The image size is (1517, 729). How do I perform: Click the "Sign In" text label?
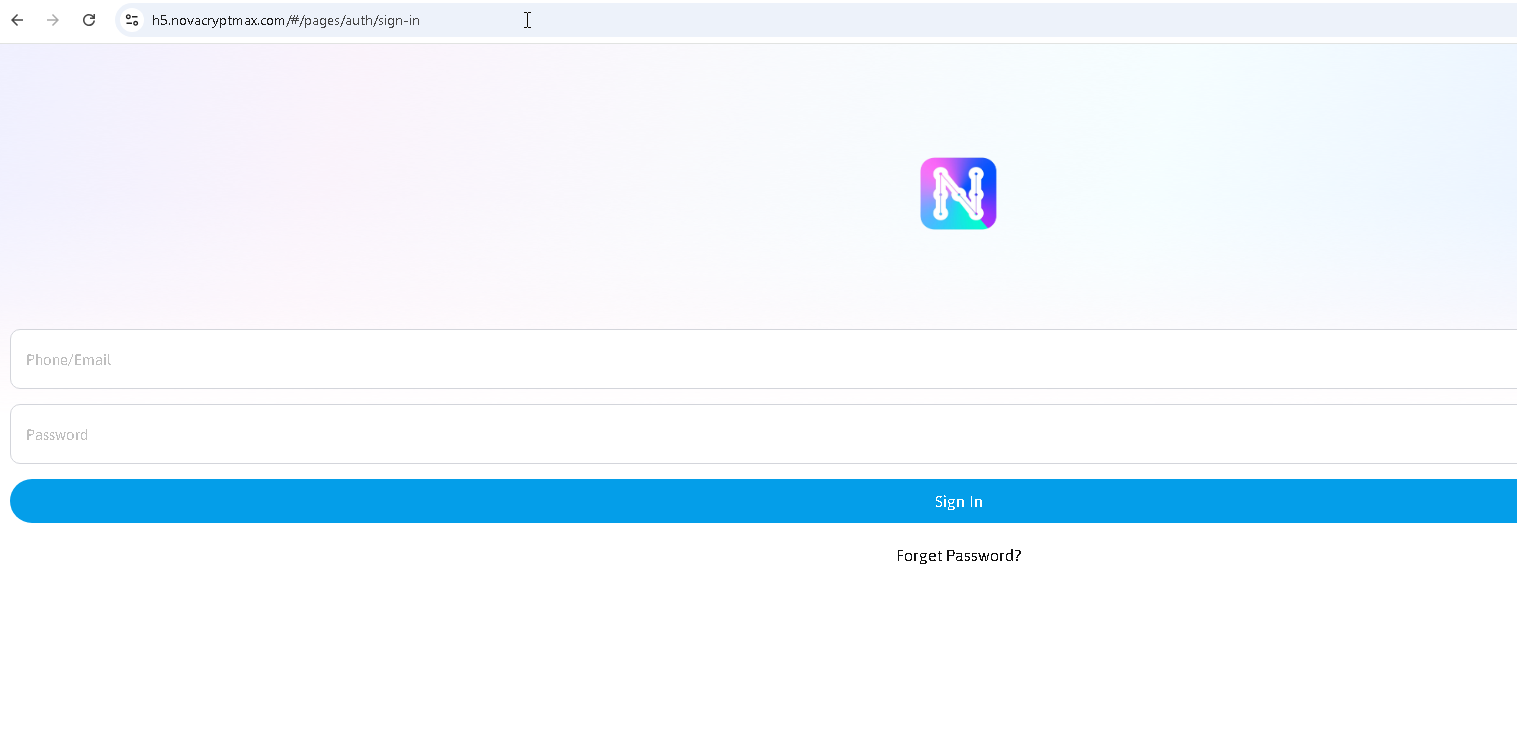coord(958,502)
